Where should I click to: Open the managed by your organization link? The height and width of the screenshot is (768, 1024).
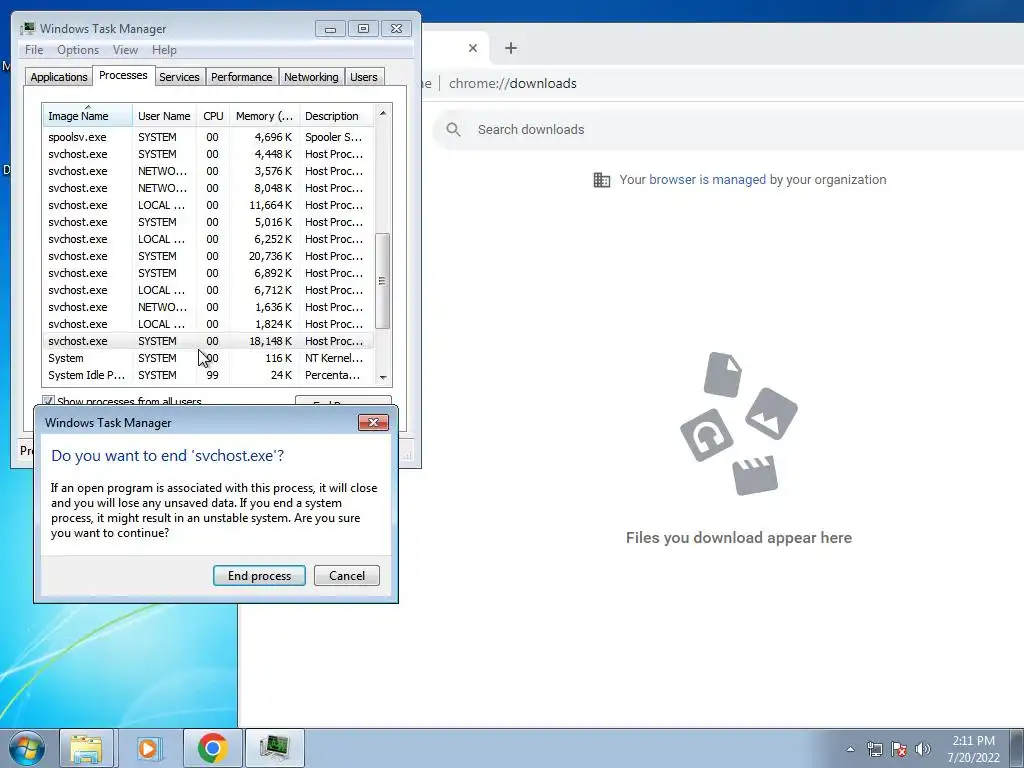click(707, 180)
